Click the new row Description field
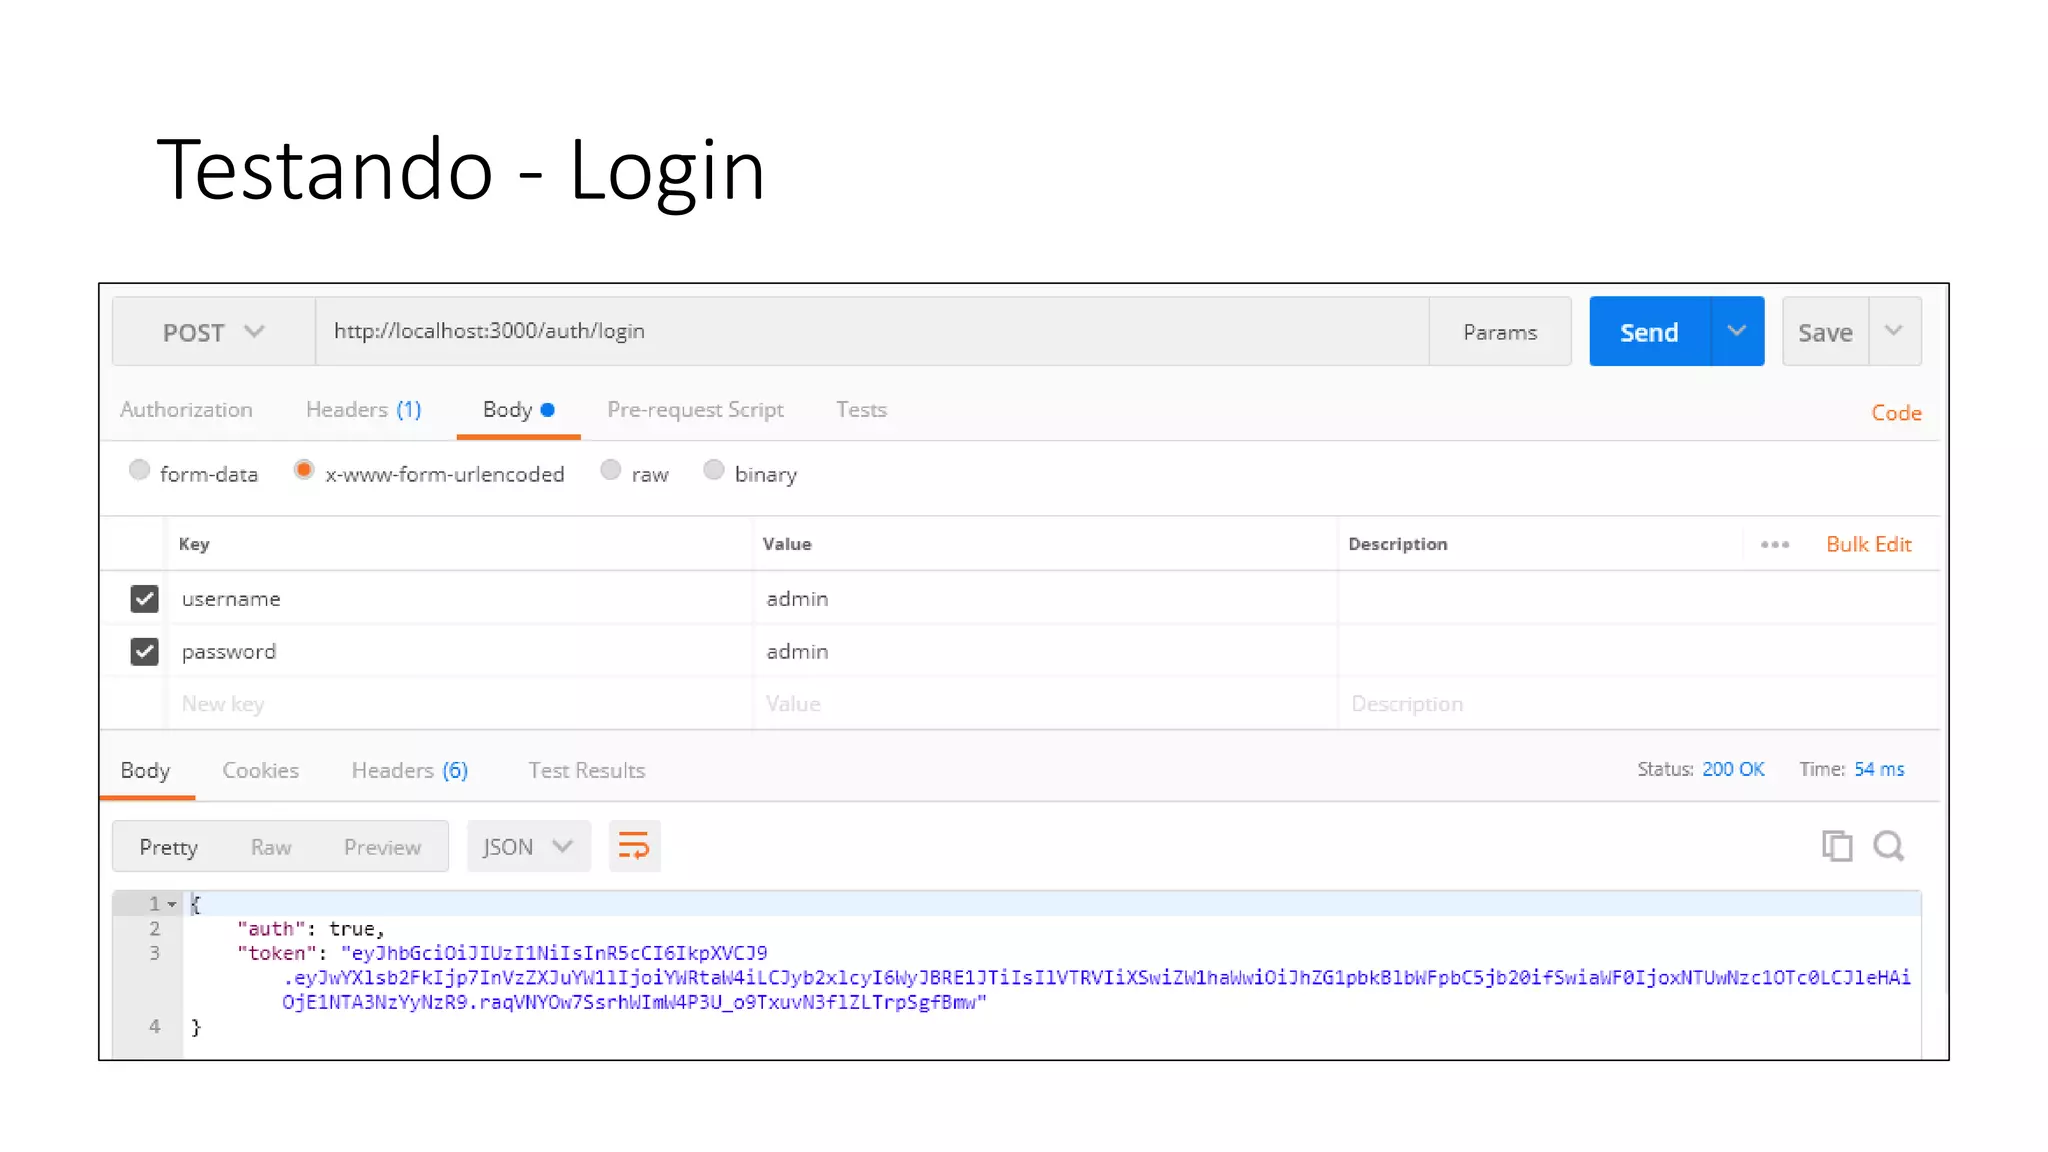Screen dimensions: 2048x1152 tap(1638, 704)
